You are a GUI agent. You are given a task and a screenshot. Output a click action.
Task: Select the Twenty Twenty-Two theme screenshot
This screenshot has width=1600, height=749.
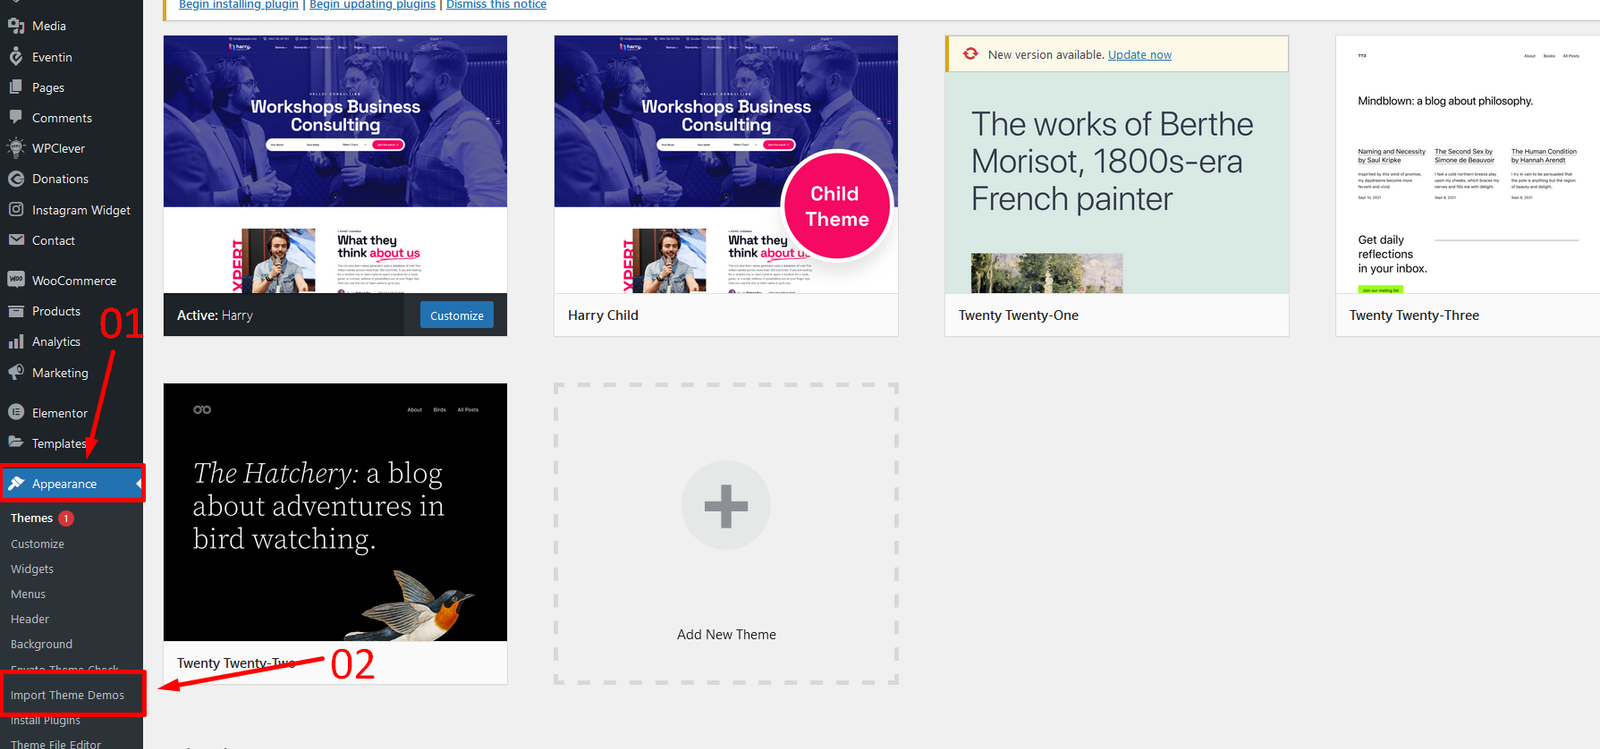(x=335, y=512)
